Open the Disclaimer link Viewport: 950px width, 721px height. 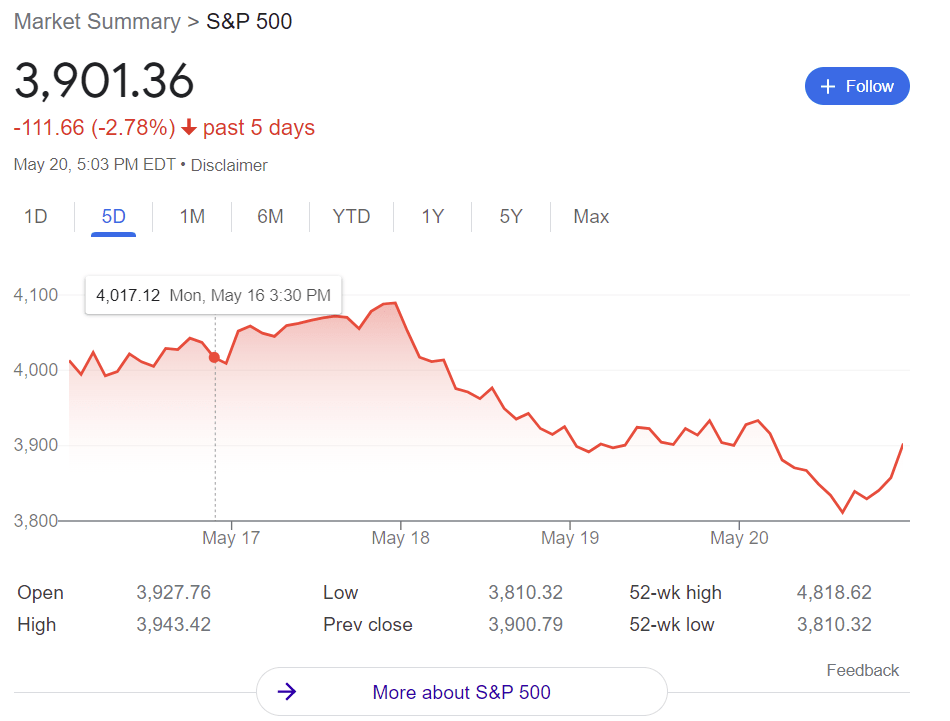[x=229, y=165]
